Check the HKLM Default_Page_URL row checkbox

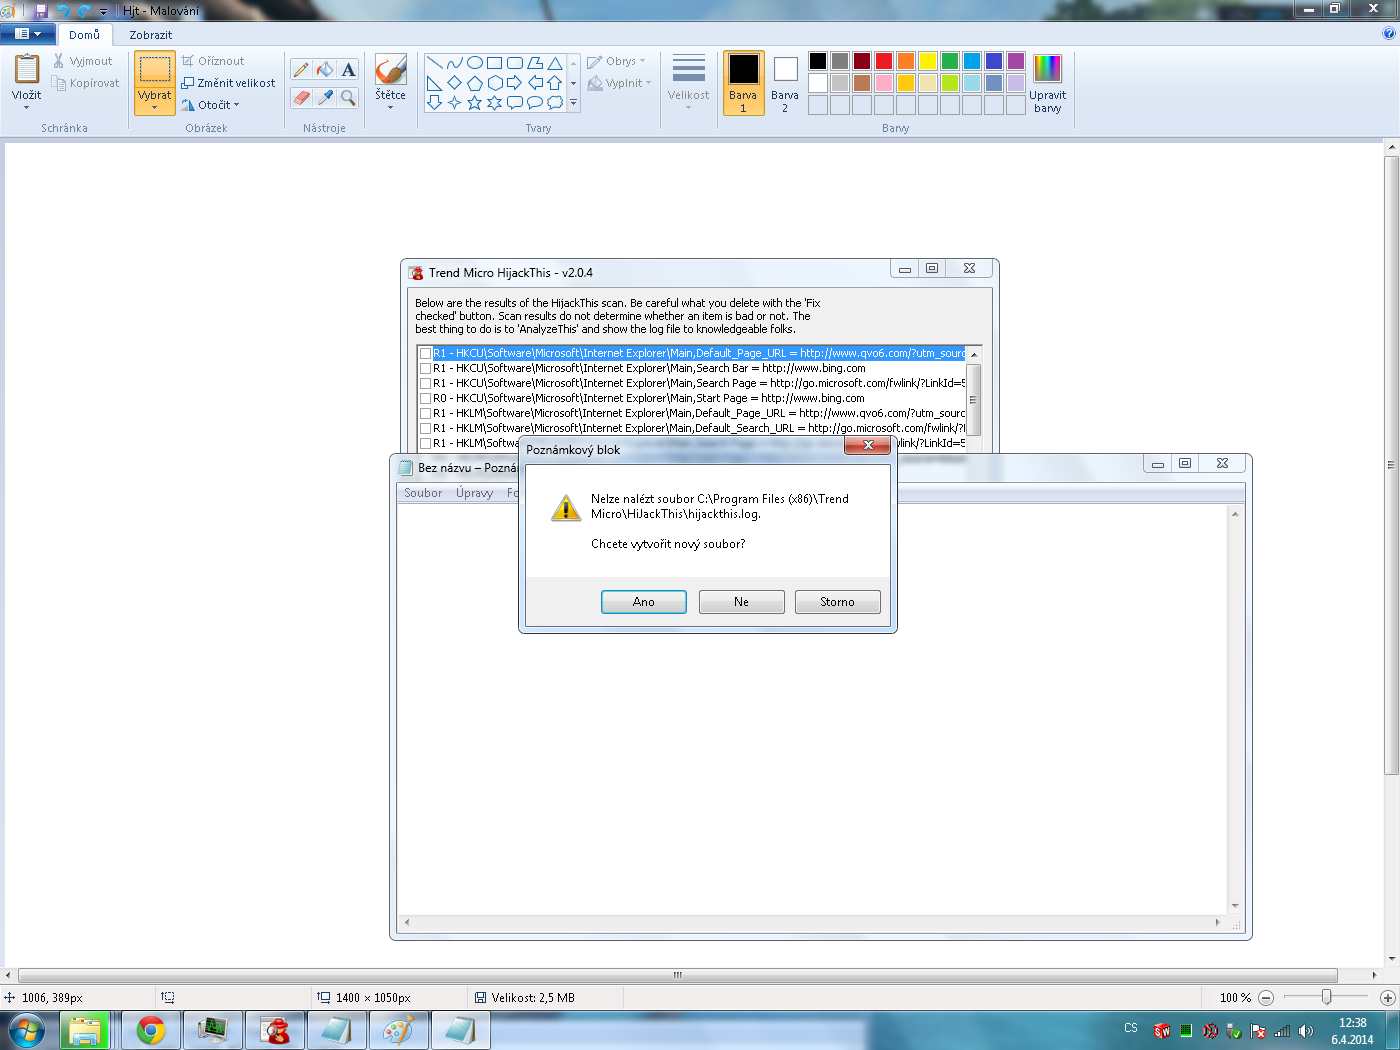(426, 413)
